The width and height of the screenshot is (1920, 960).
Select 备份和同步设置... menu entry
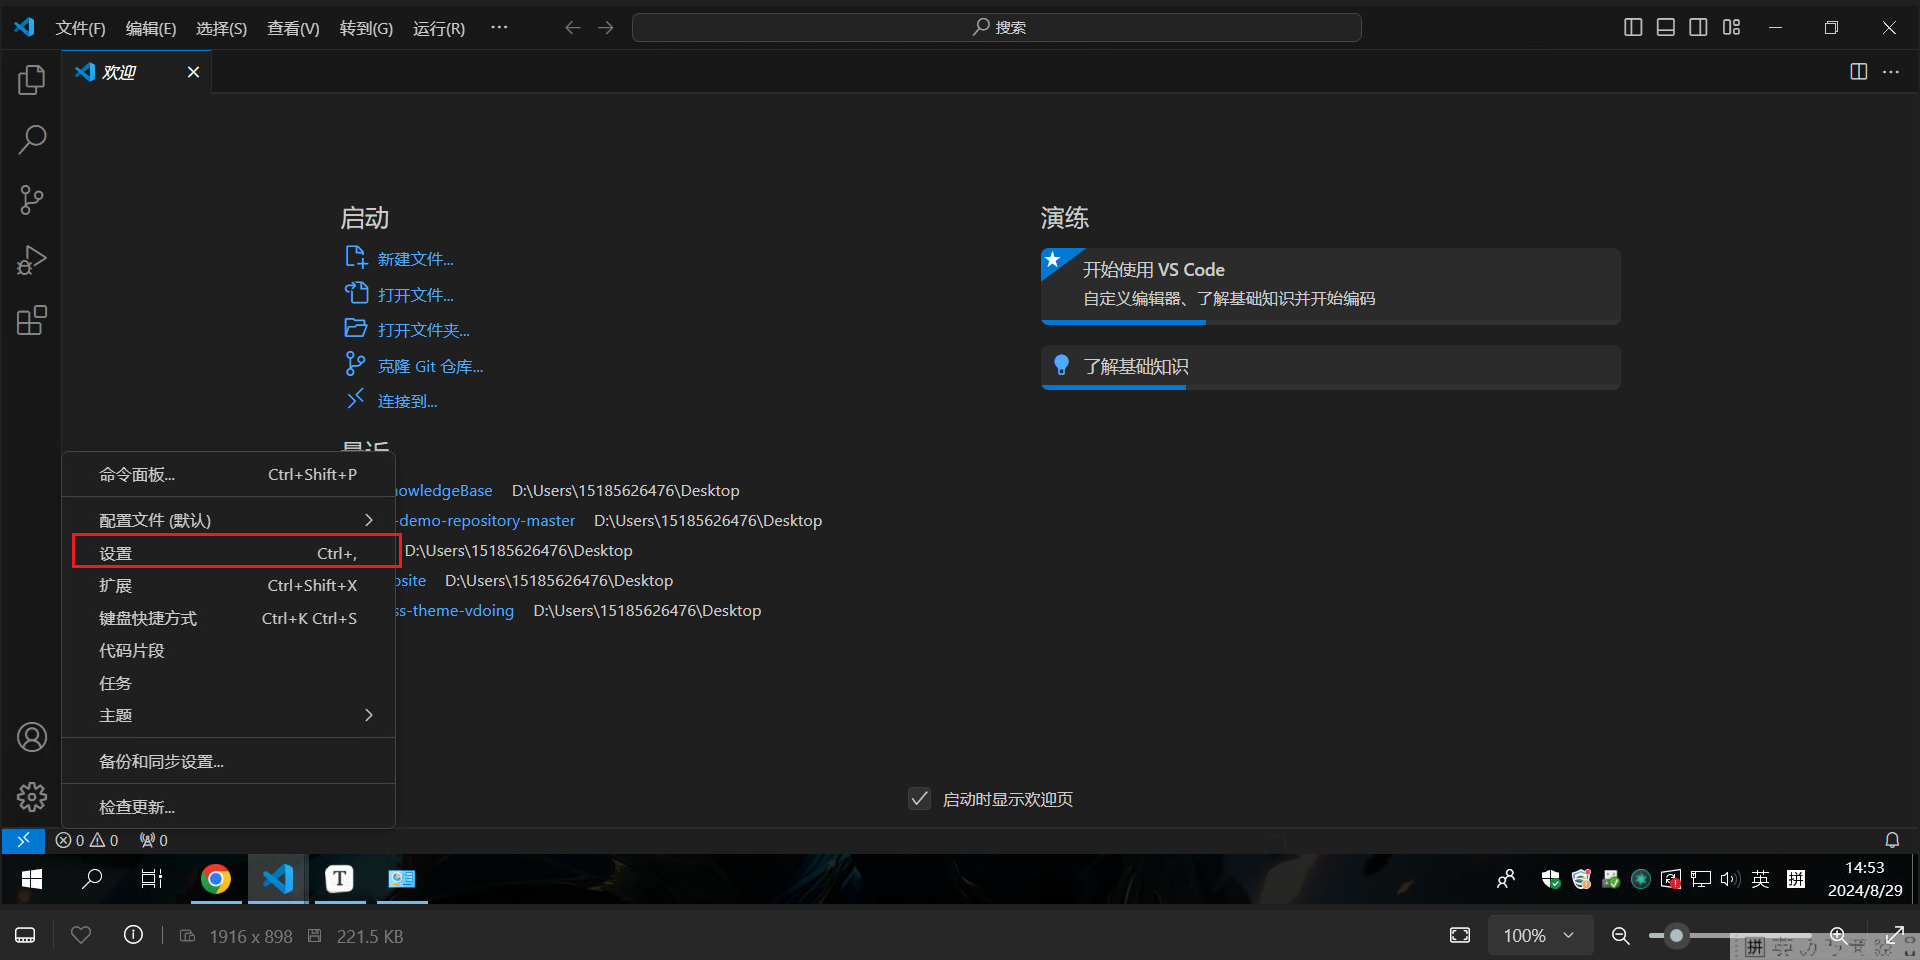coord(229,761)
